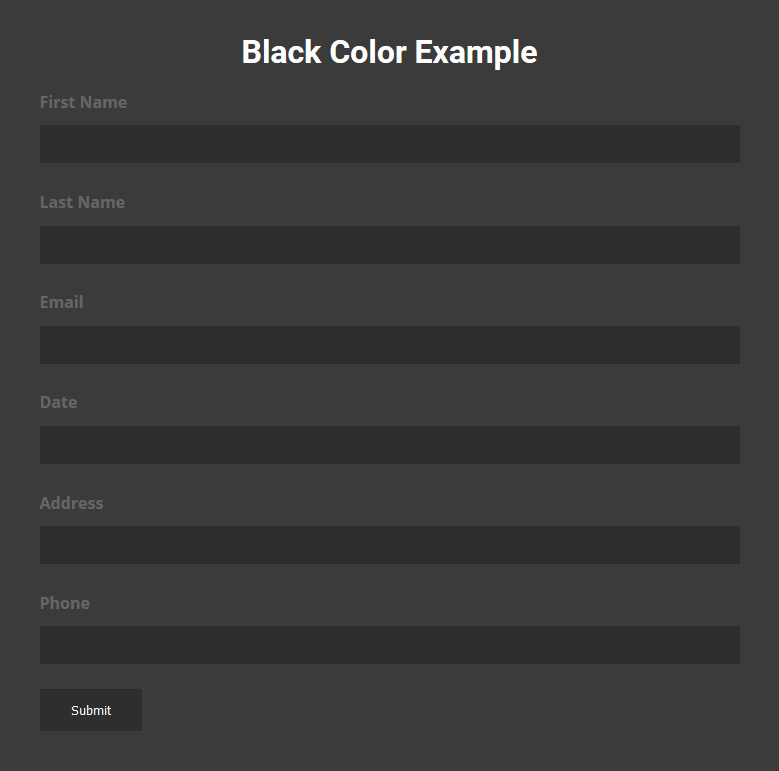
Task: Select the Email field label
Action: pos(61,302)
